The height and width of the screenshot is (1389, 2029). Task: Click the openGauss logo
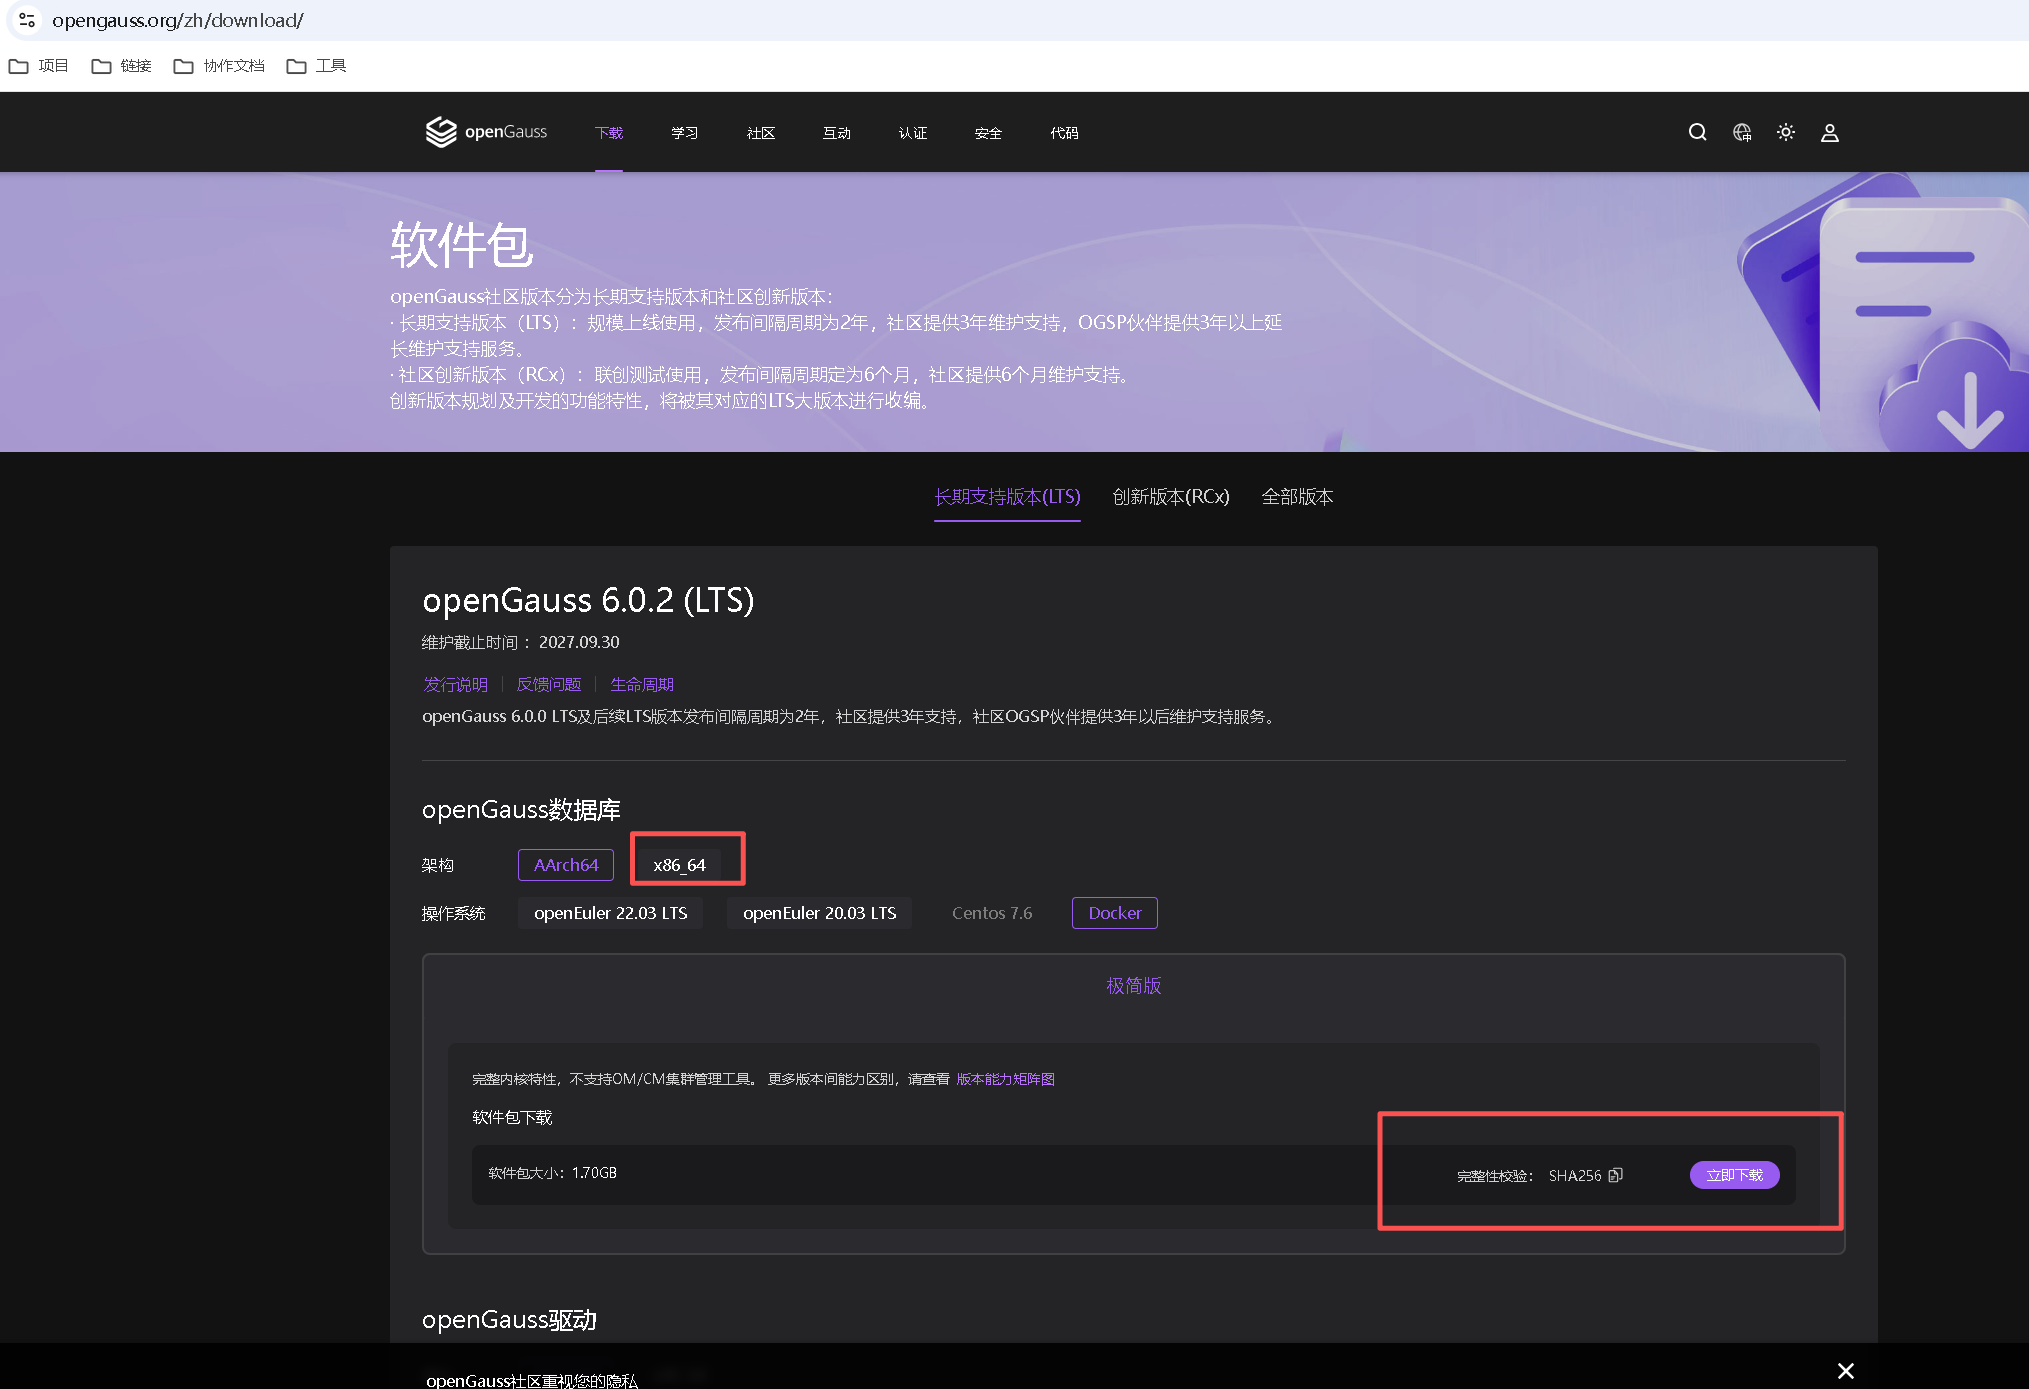[x=486, y=132]
